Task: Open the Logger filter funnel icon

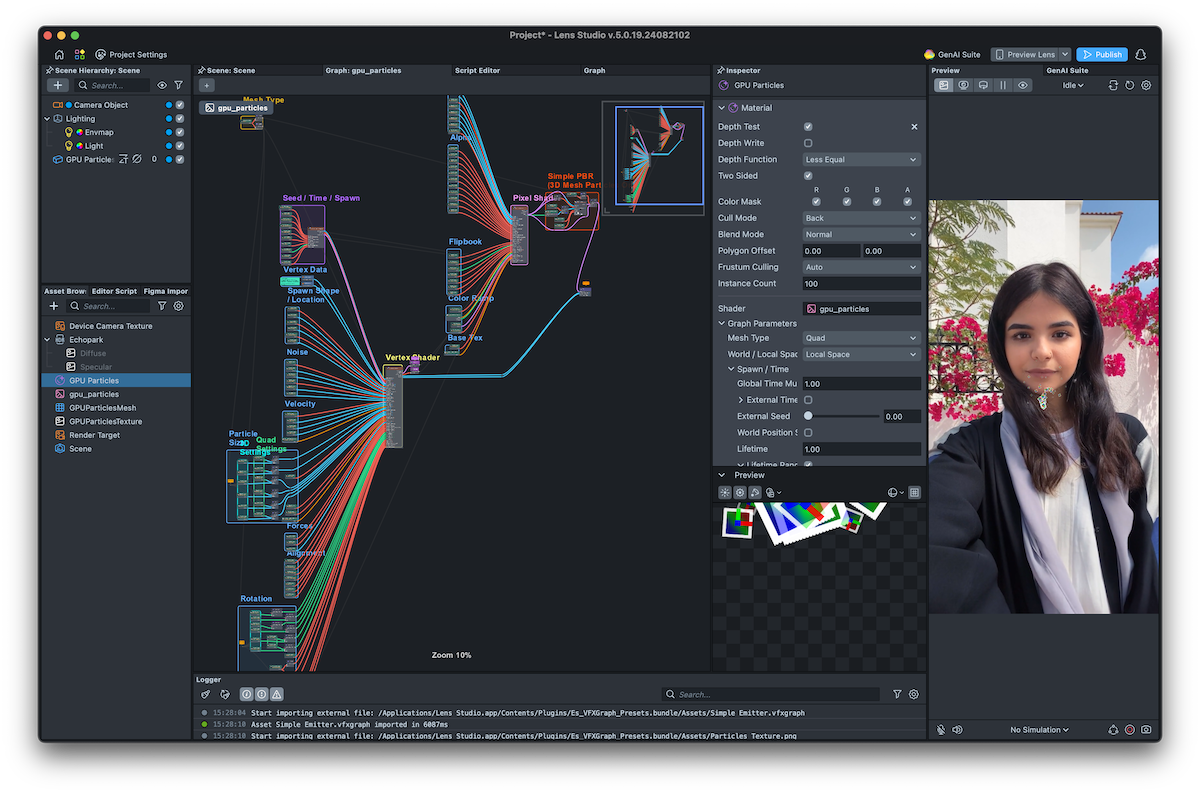Action: tap(897, 693)
